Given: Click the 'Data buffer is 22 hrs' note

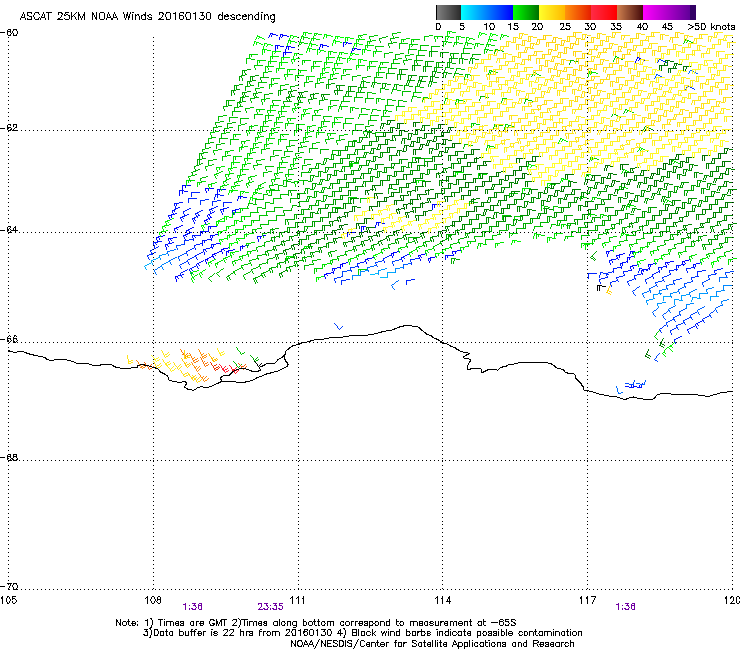Looking at the screenshot, I should [362, 633].
